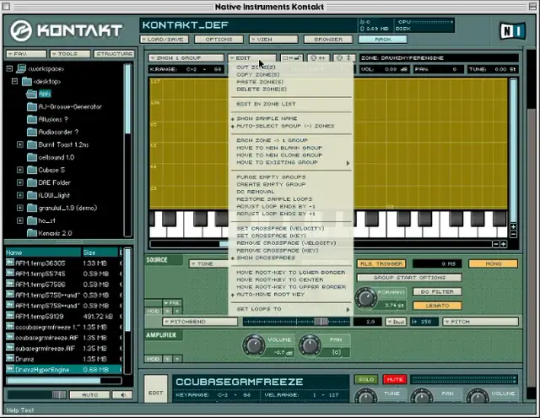This screenshot has height=418, width=540.
Task: Click the Browser button
Action: (328, 39)
